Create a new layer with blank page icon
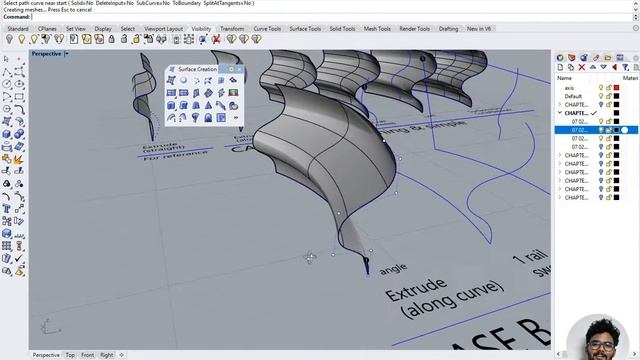 pos(560,67)
